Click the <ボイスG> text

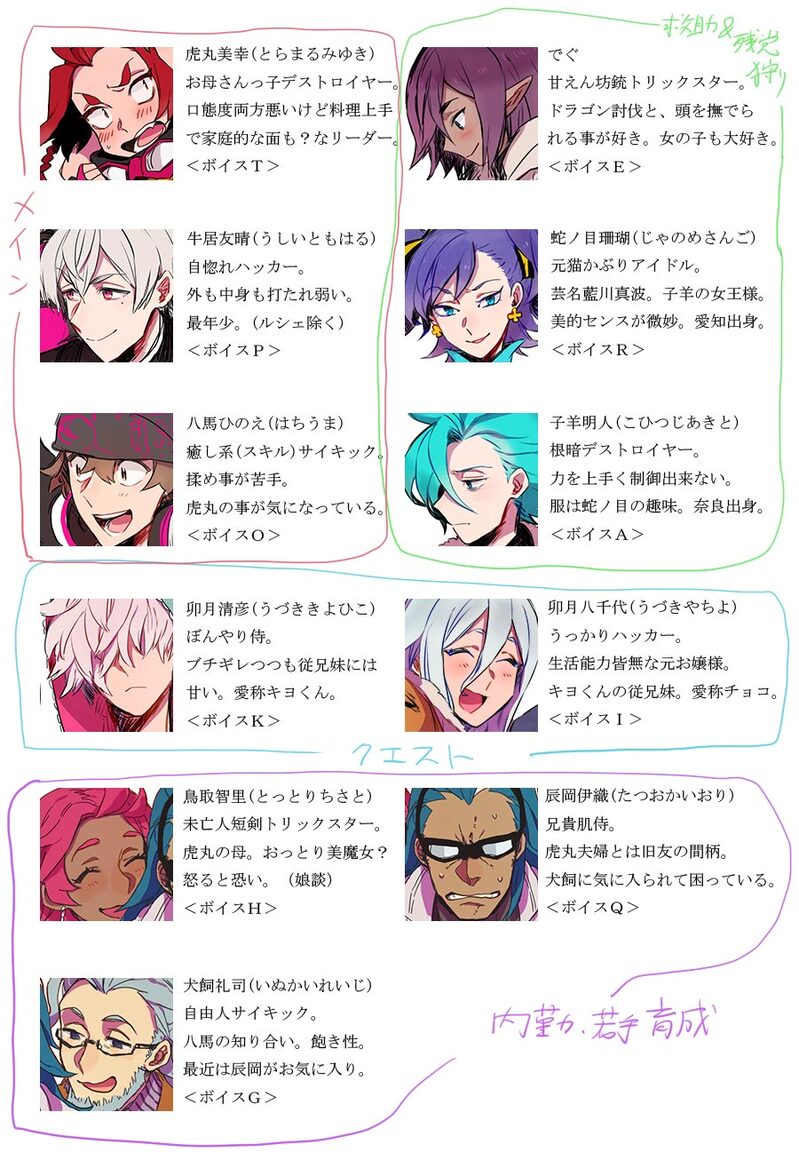230,1097
